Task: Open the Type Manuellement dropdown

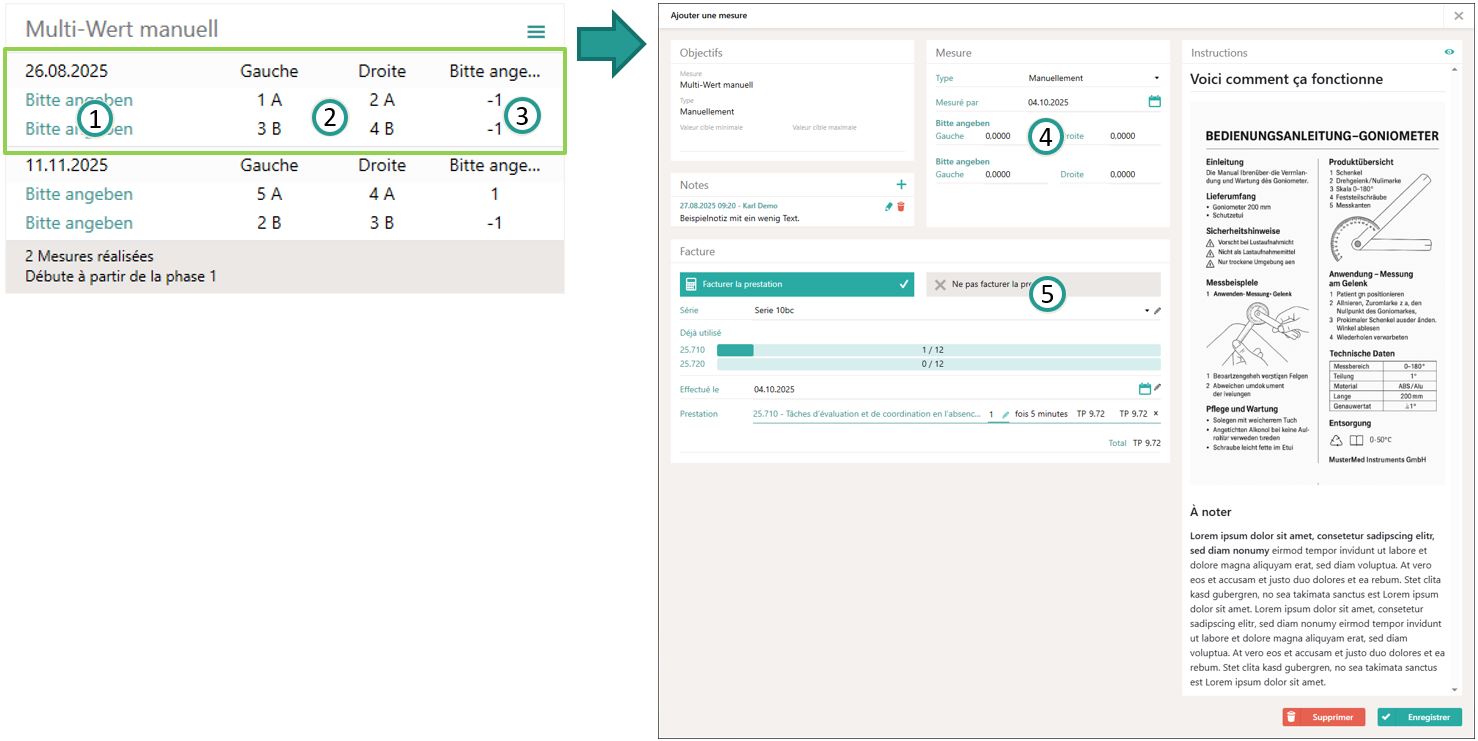Action: [x=1093, y=78]
